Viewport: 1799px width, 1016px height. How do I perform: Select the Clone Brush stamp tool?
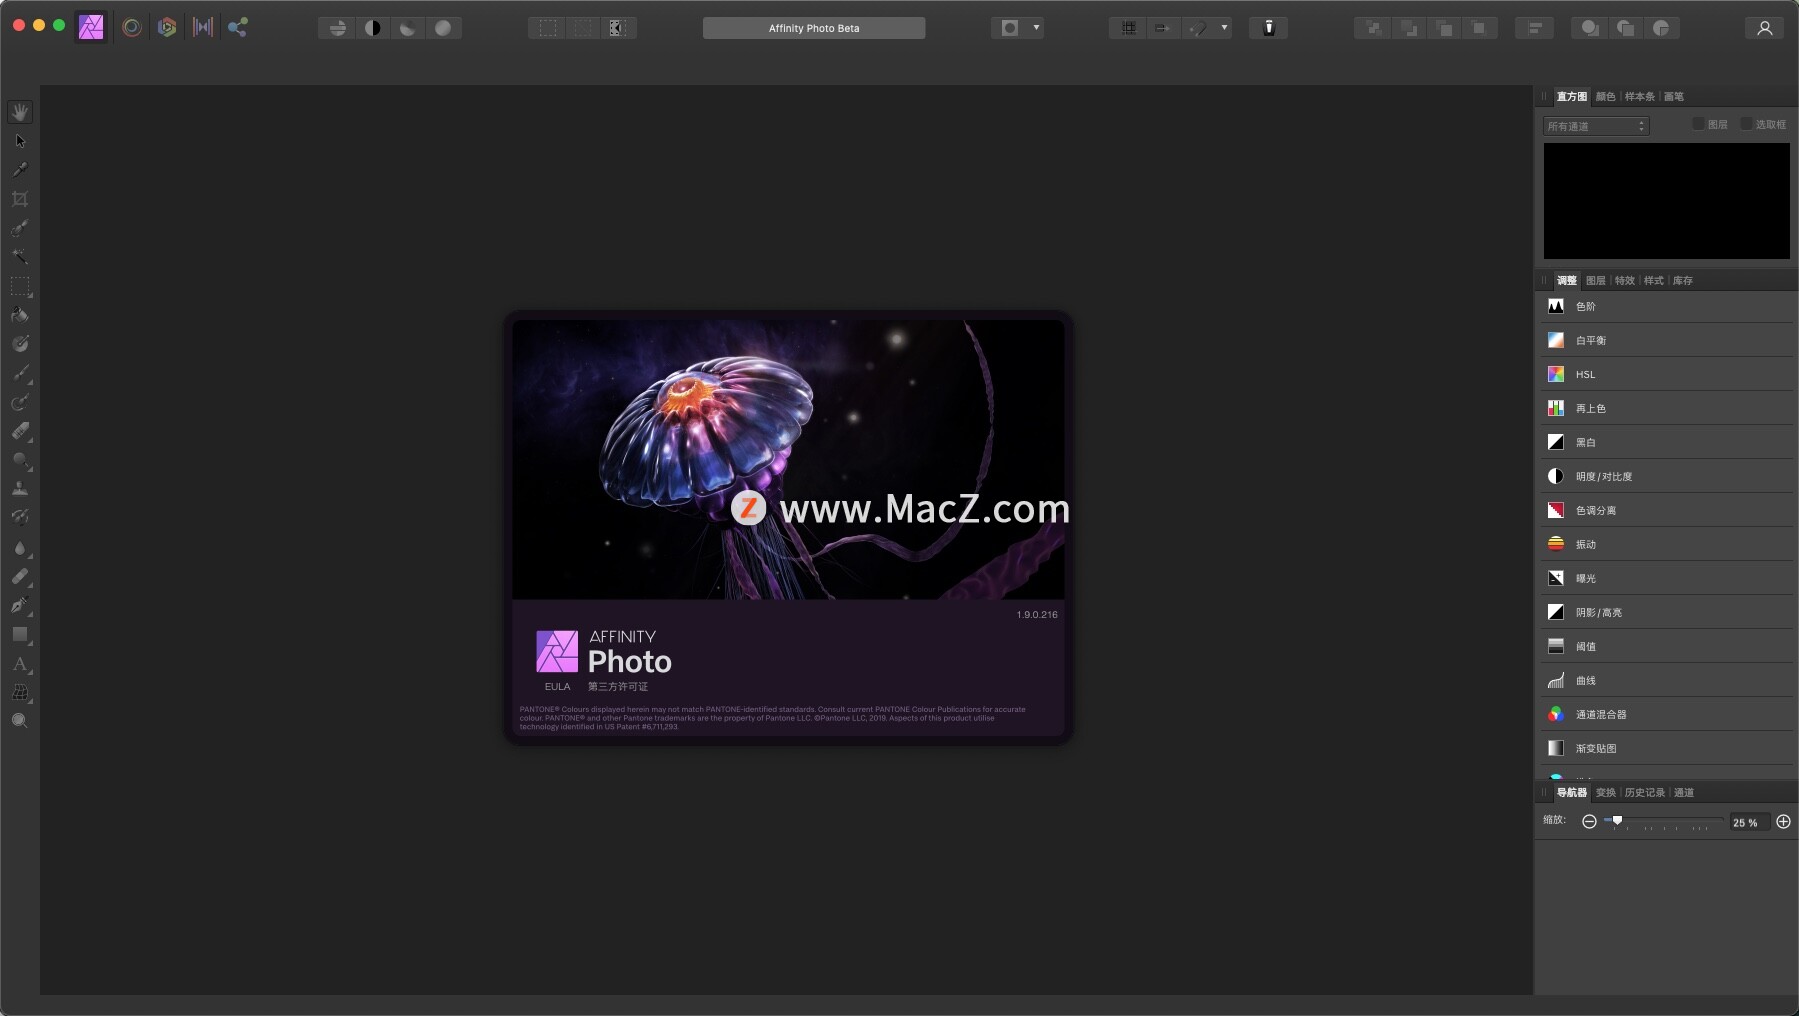coord(20,489)
